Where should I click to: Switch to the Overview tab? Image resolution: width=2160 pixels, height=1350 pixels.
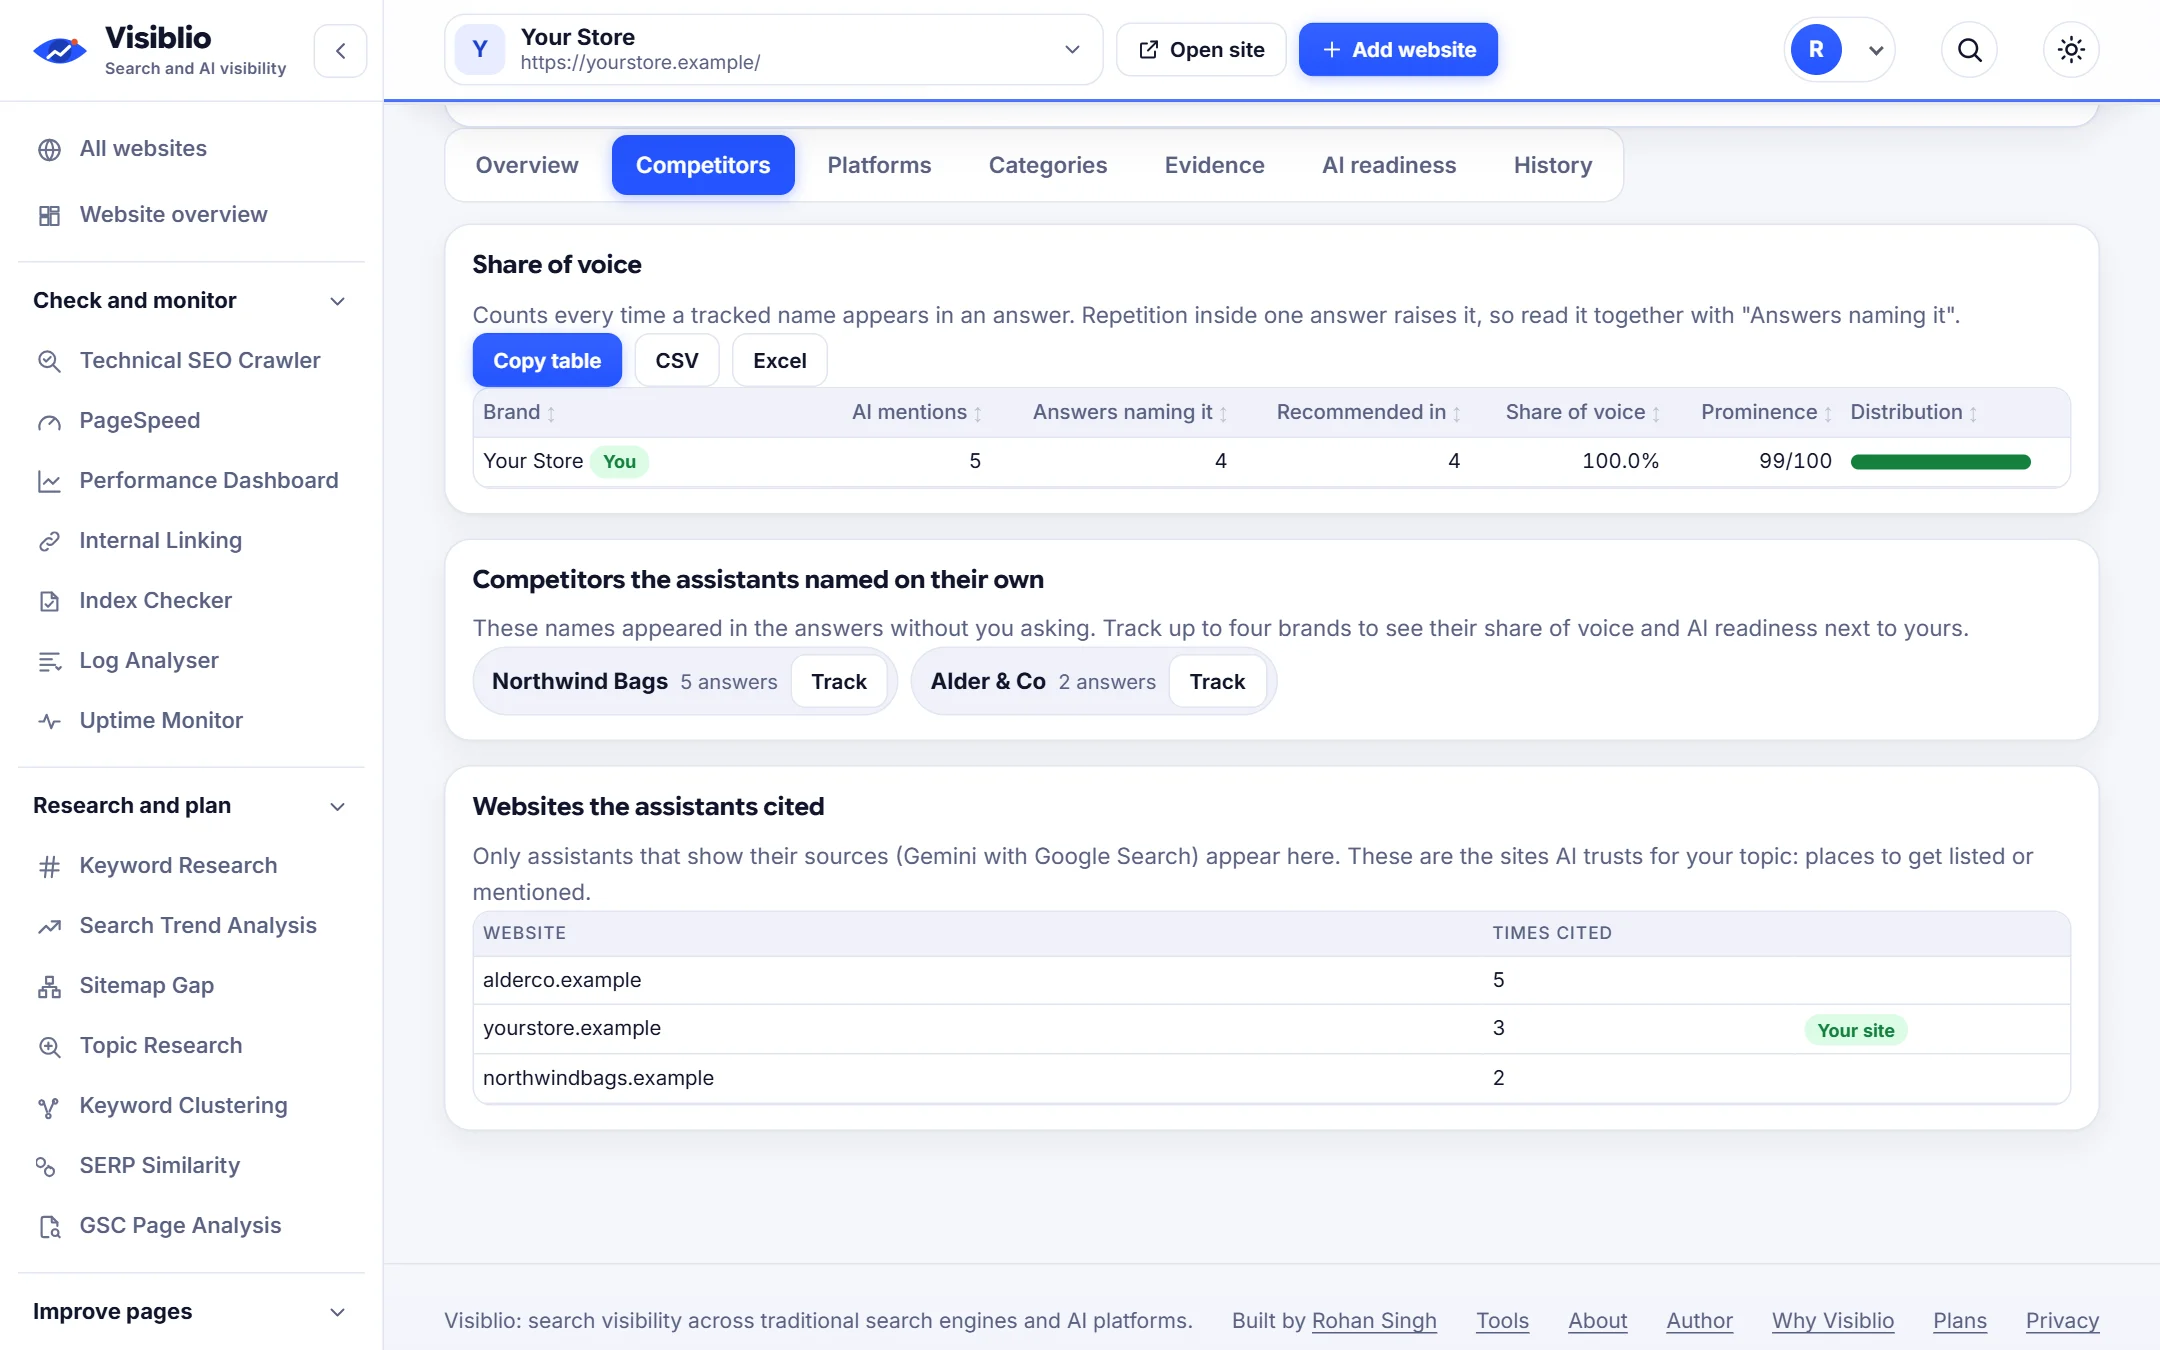[526, 165]
